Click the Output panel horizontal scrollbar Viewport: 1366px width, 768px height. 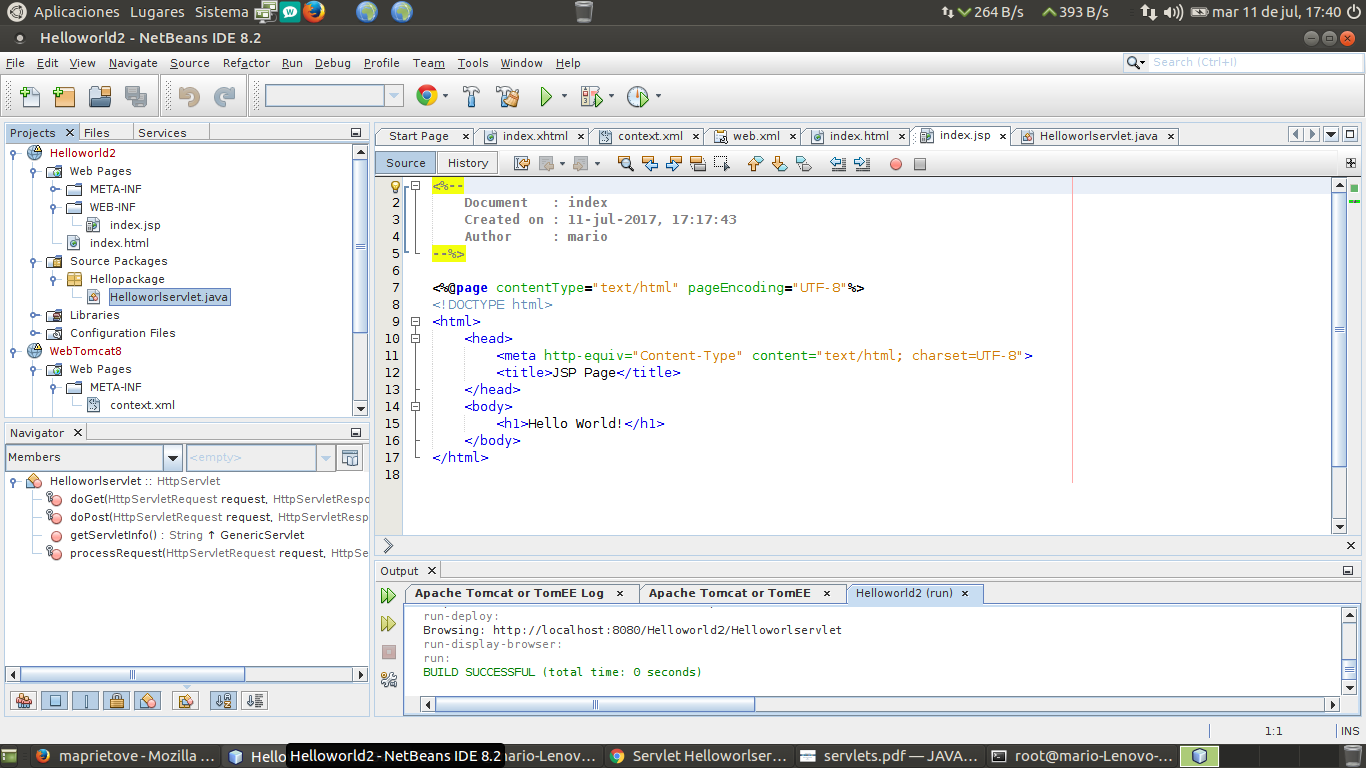coord(595,704)
